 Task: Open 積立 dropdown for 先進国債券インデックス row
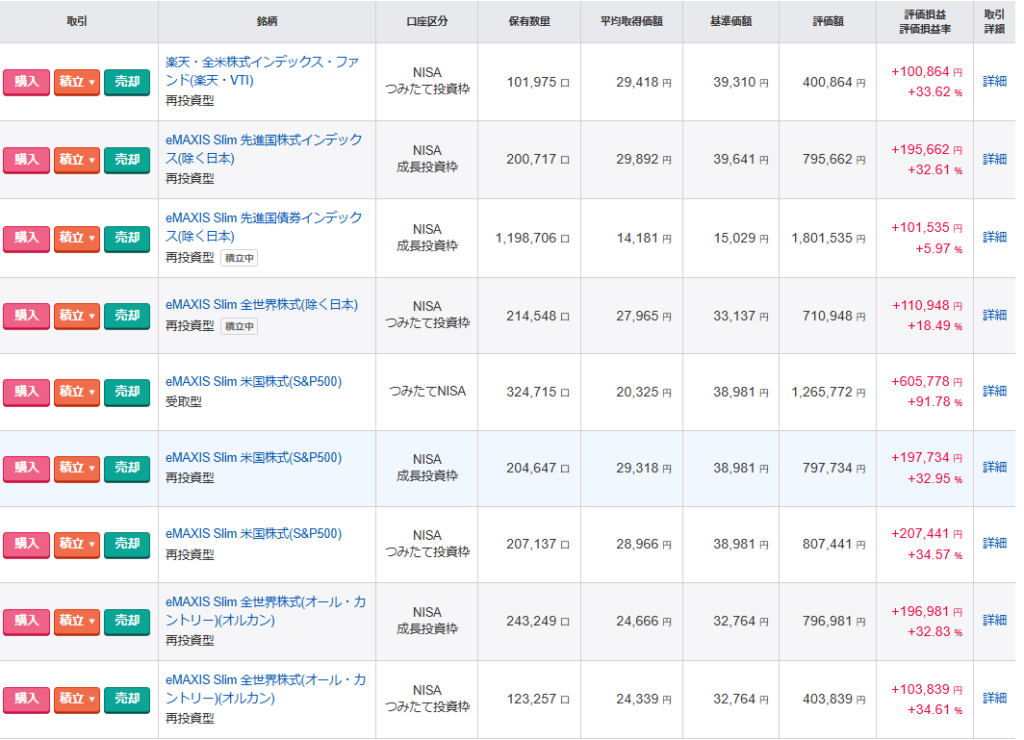pos(76,237)
